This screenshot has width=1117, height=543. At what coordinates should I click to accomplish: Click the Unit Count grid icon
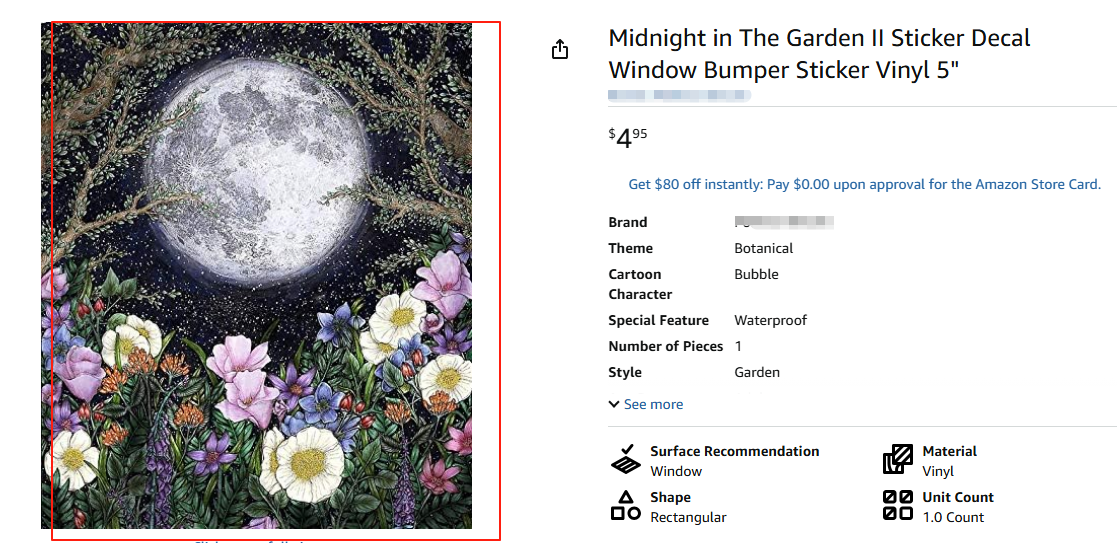pos(898,506)
